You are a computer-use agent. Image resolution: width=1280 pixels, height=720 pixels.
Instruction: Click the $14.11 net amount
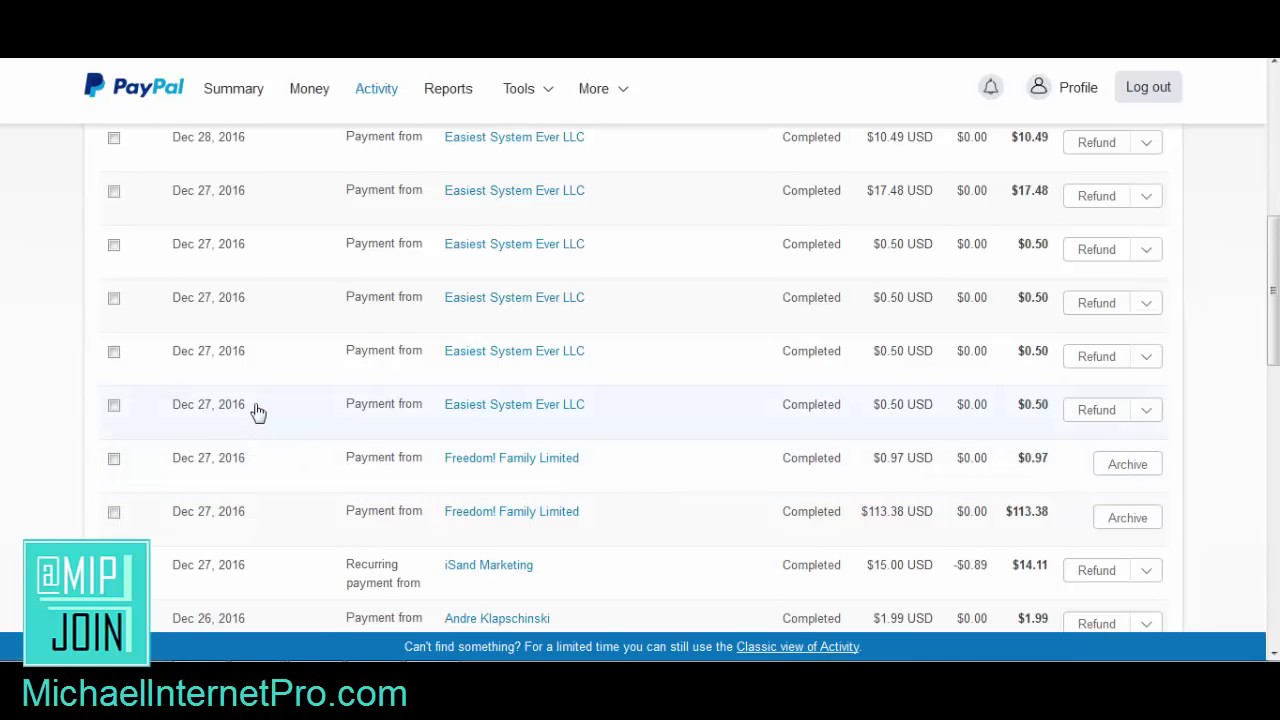coord(1029,565)
